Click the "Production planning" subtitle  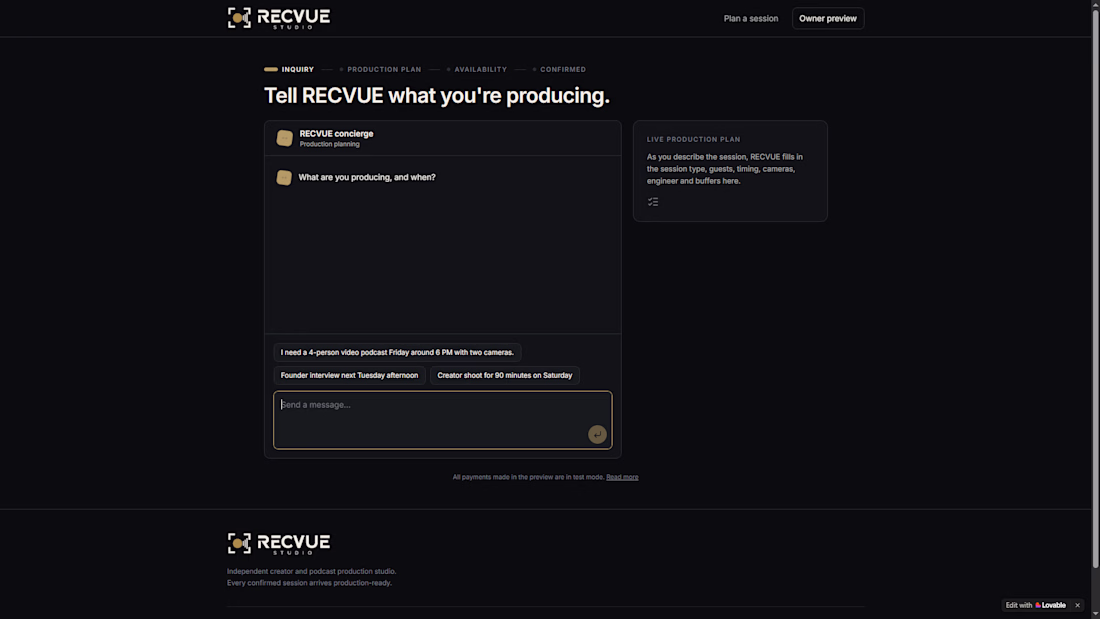tap(329, 145)
